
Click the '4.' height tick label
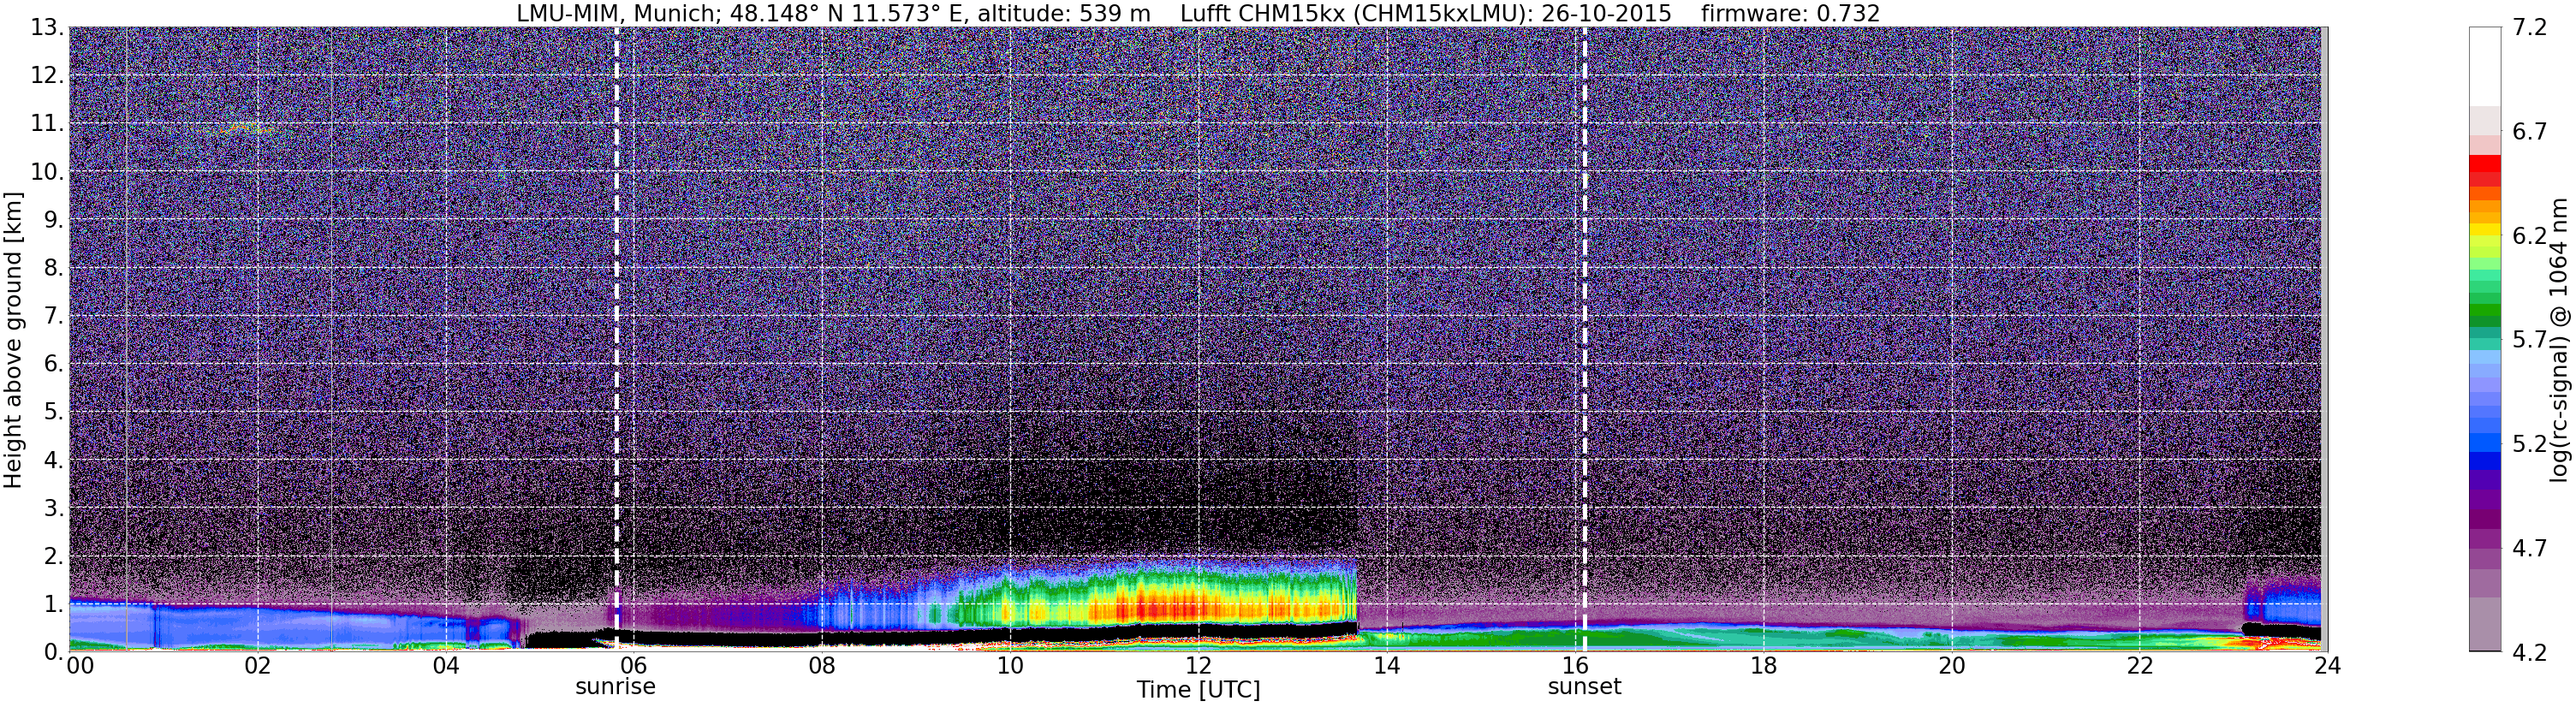tap(54, 460)
